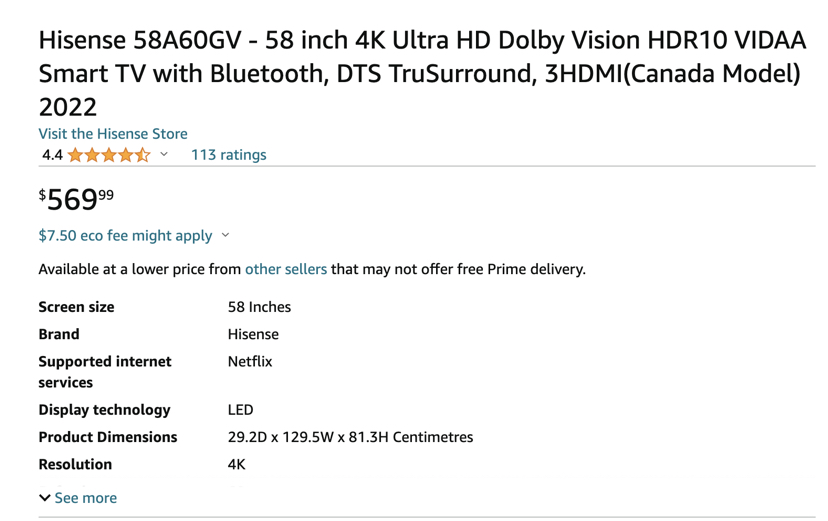This screenshot has width=828, height=521.
Task: Open the 113 ratings link
Action: (229, 155)
